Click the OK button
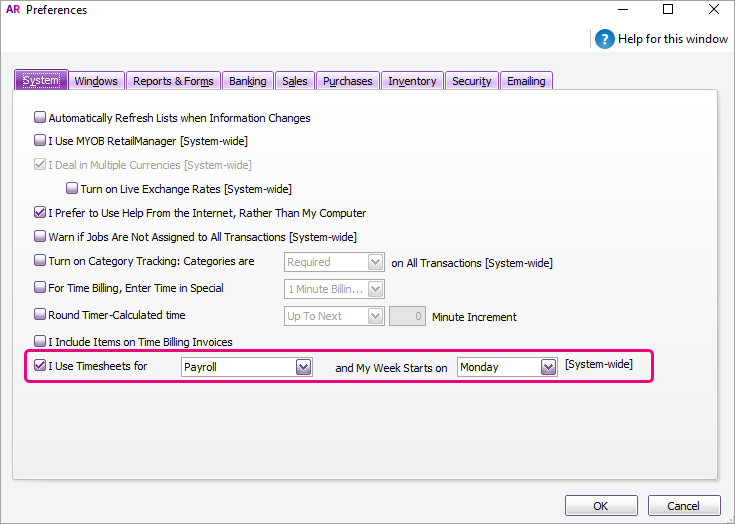Viewport: 735px width, 524px height. 600,506
